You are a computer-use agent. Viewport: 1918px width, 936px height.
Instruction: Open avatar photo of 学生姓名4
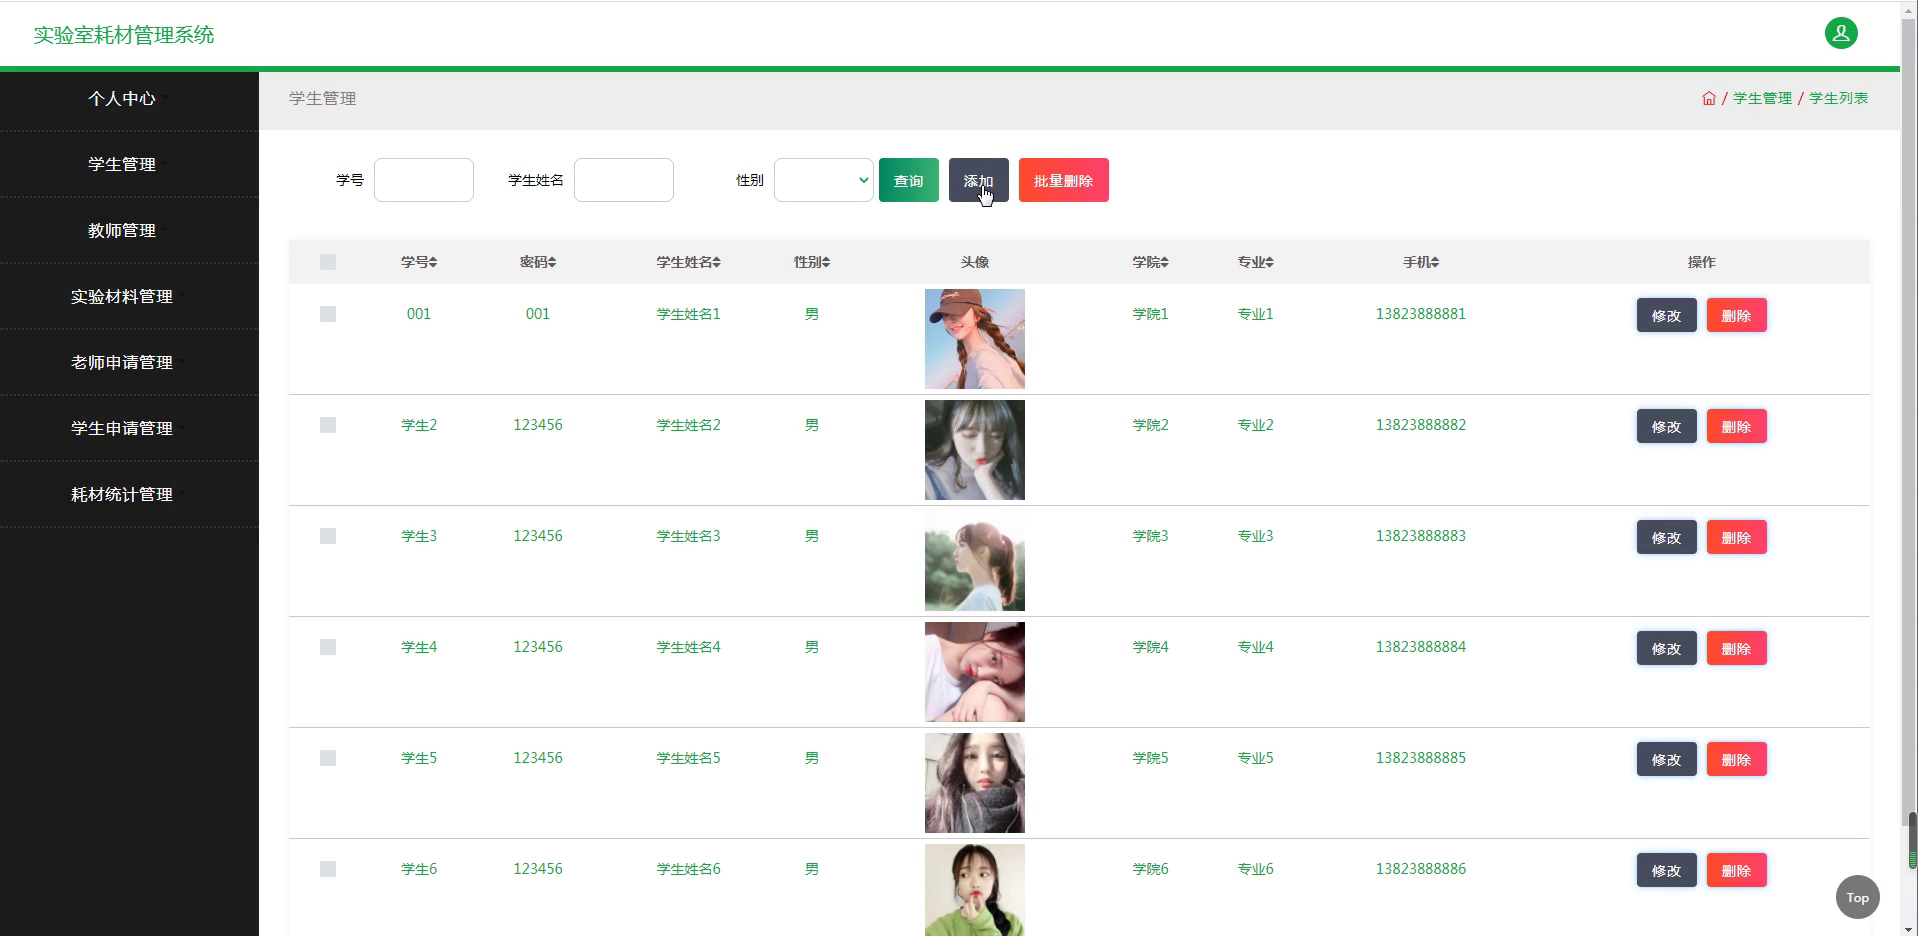(975, 672)
